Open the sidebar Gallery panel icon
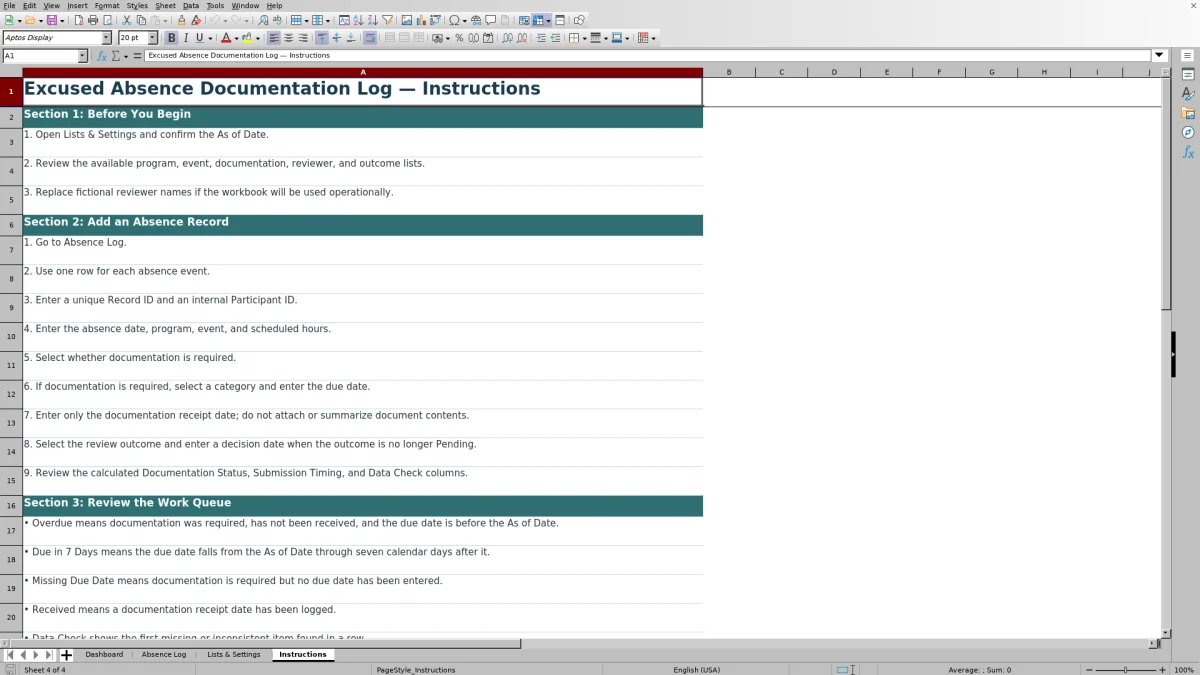The width and height of the screenshot is (1200, 675). point(1188,113)
